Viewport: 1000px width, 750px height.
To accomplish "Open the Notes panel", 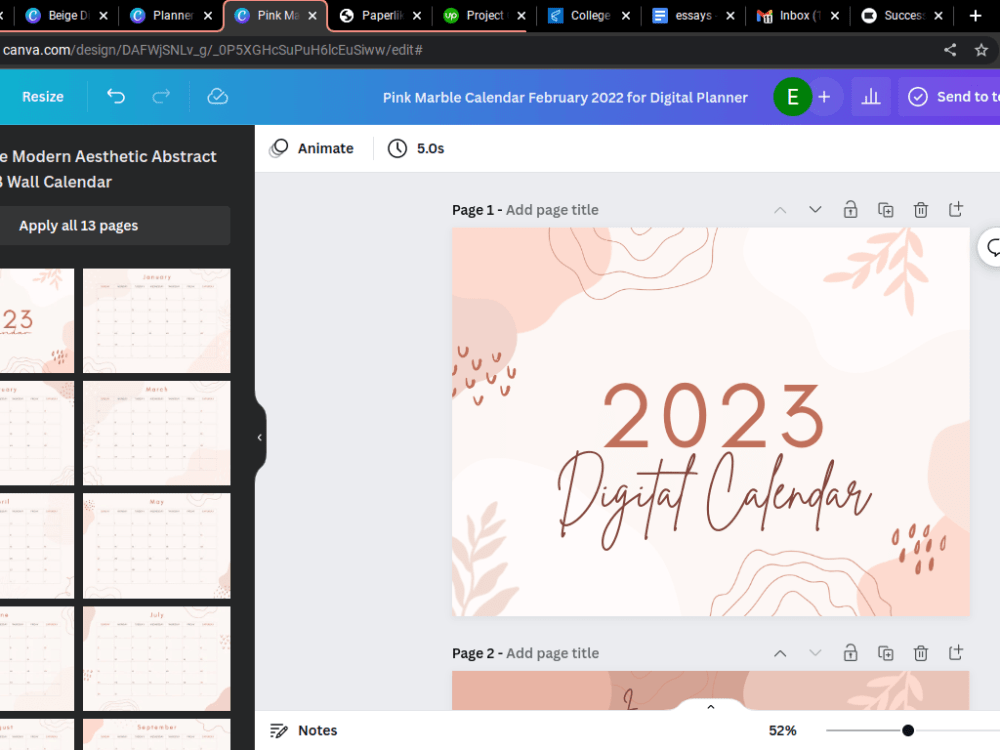I will (304, 730).
